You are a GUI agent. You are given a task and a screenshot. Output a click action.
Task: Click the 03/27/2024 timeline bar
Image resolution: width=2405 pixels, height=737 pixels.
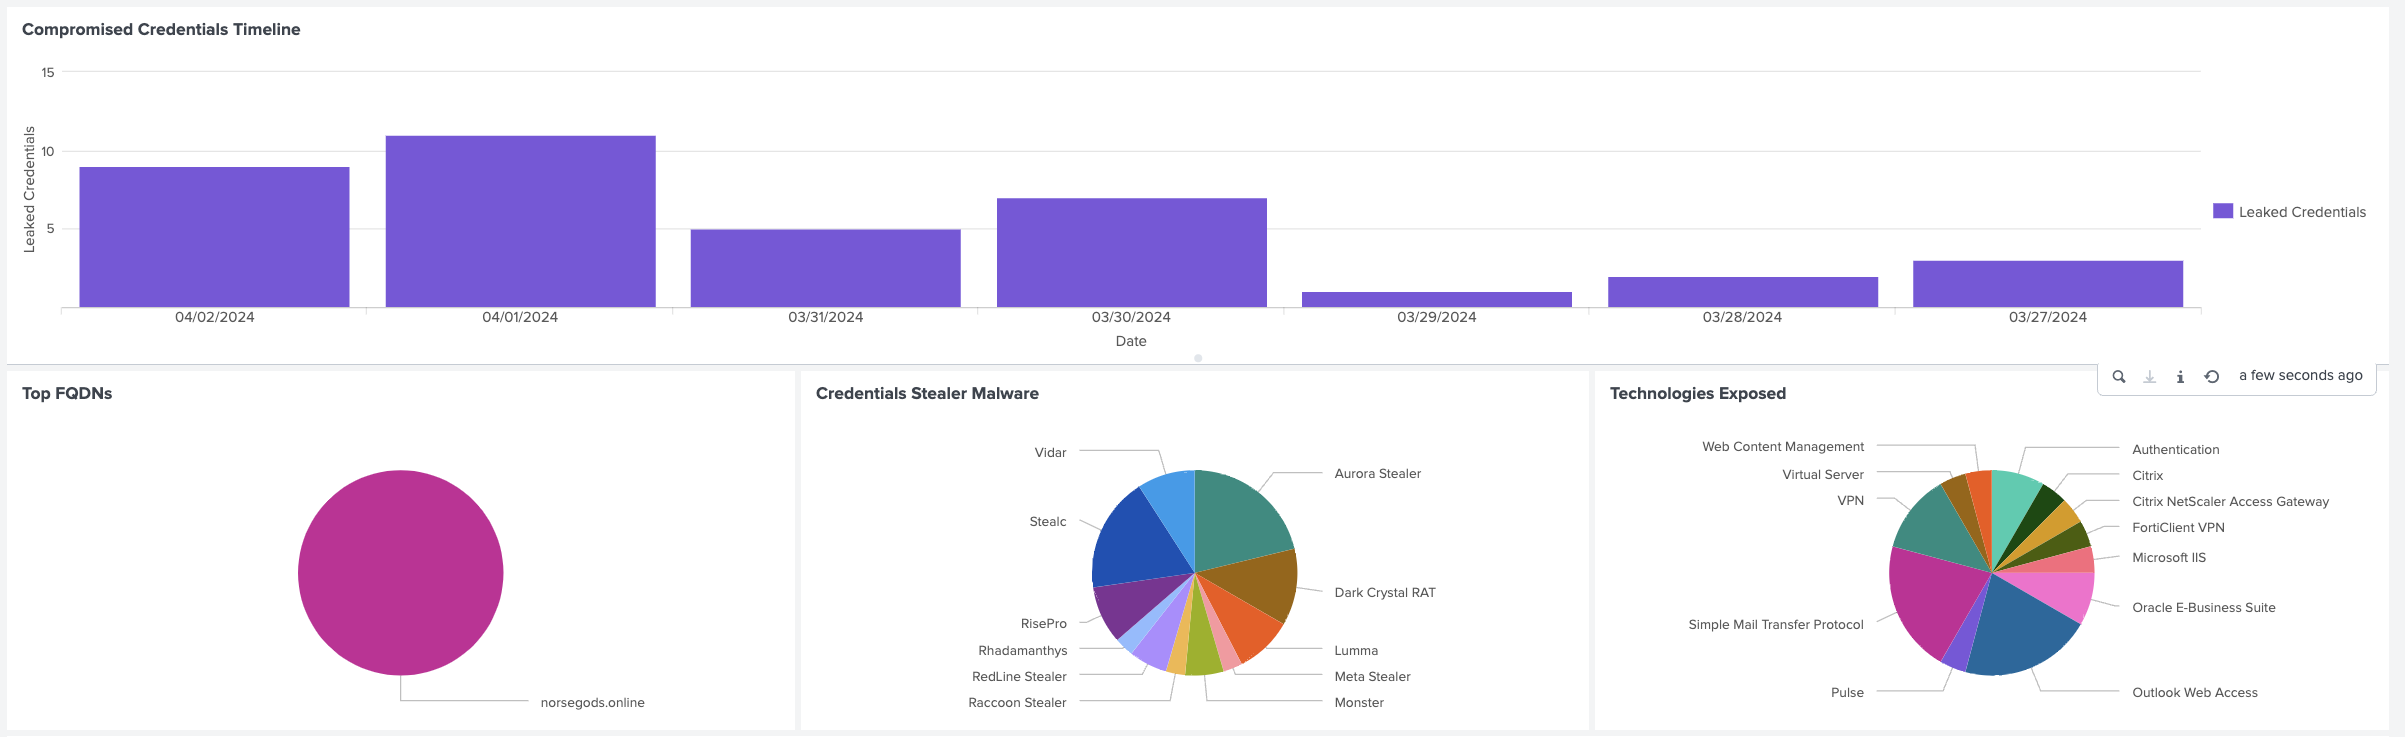click(2047, 284)
